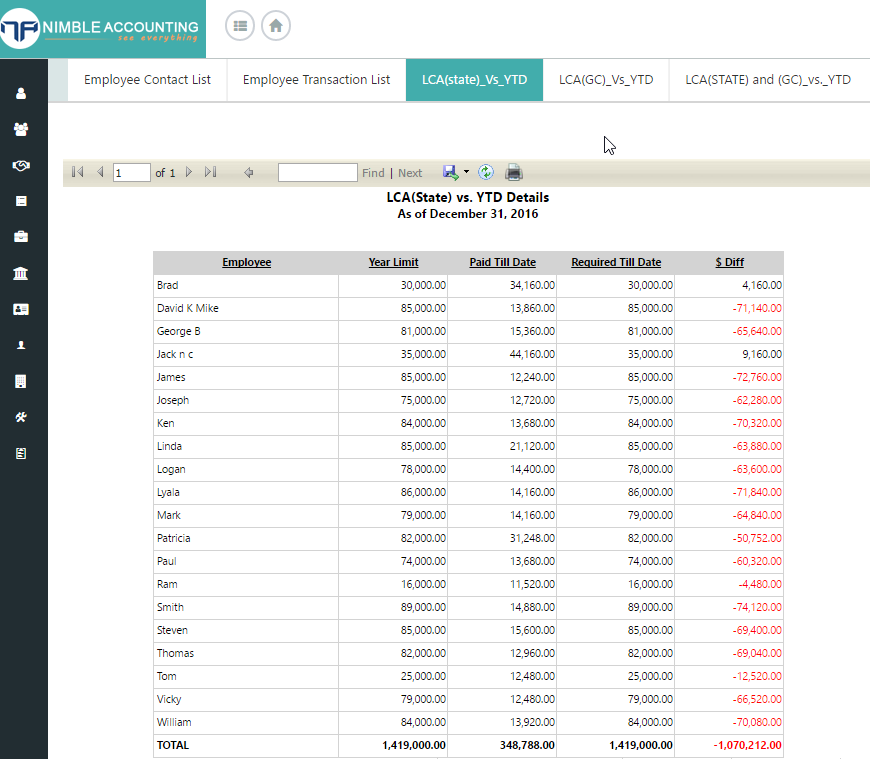Open the export format dropdown arrow
Viewport: 870px width, 760px height.
point(464,172)
